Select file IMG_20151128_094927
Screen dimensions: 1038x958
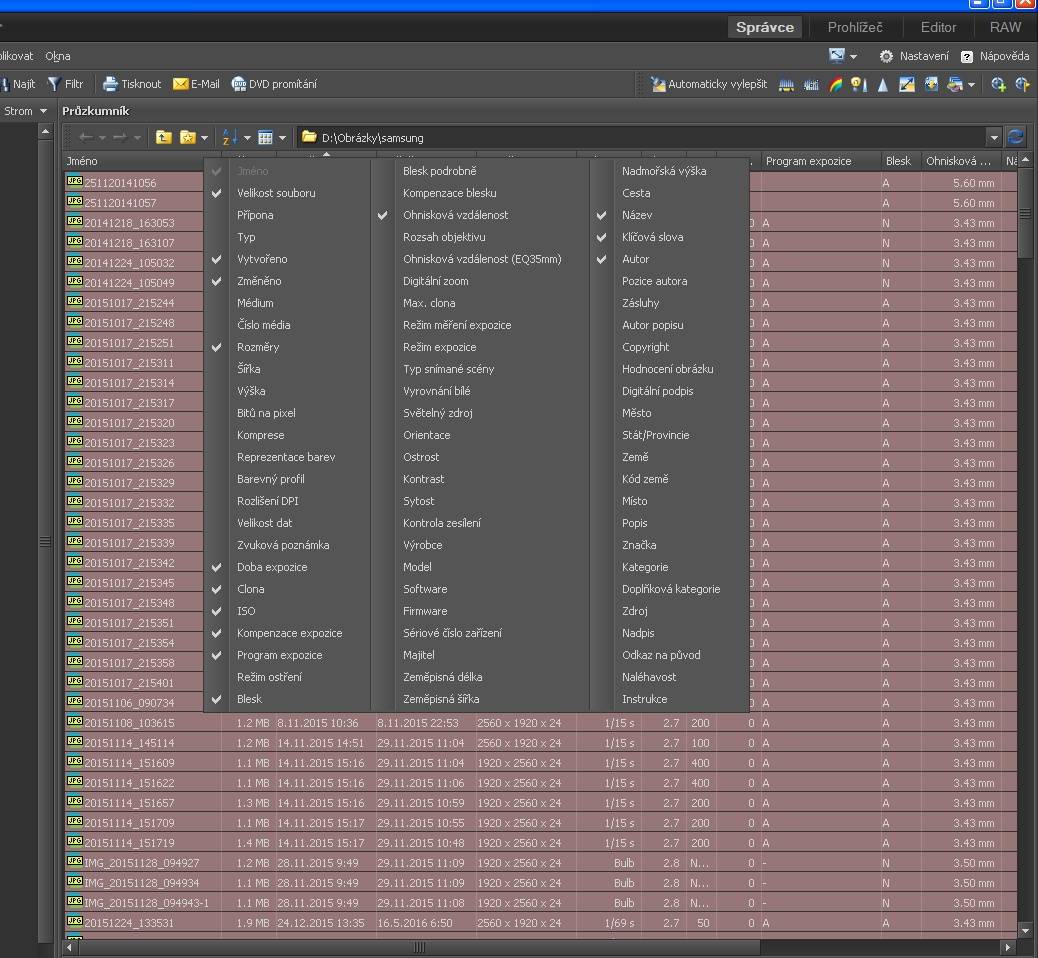pos(141,863)
